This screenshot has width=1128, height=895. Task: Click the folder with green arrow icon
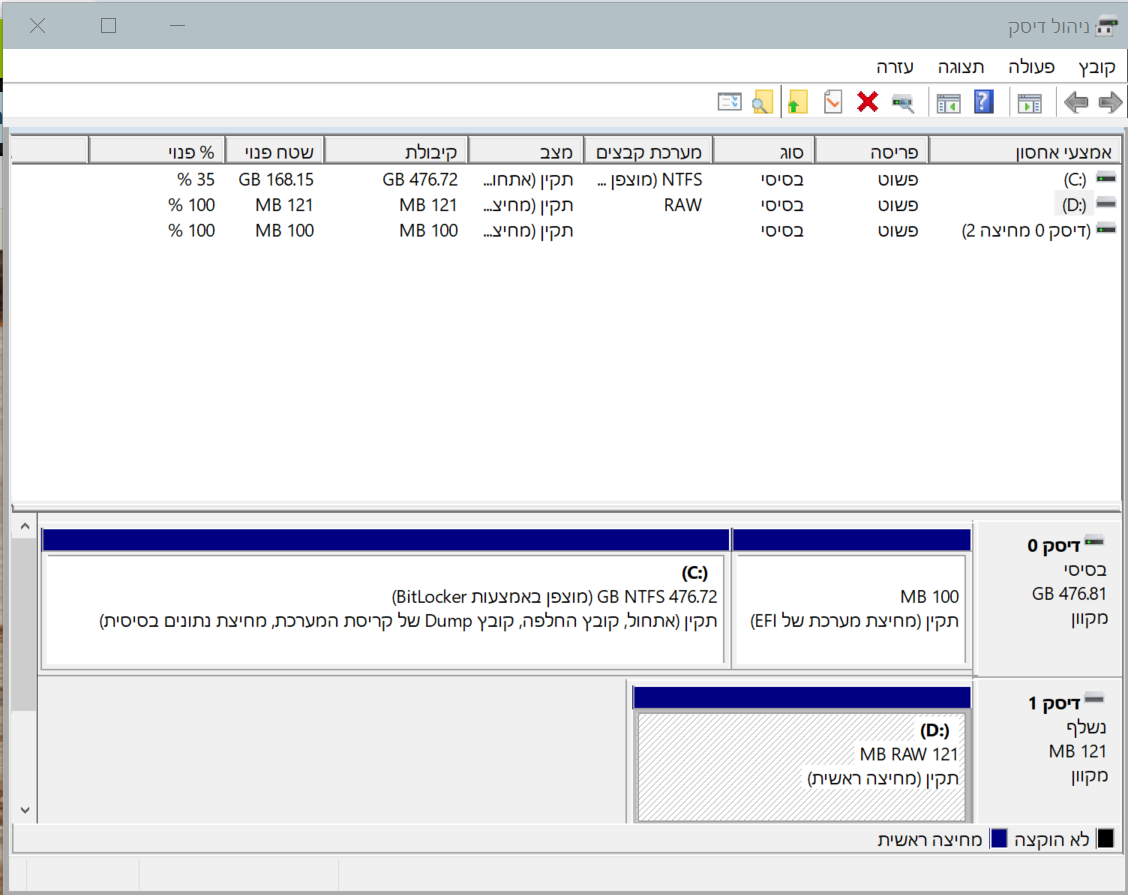tap(797, 102)
